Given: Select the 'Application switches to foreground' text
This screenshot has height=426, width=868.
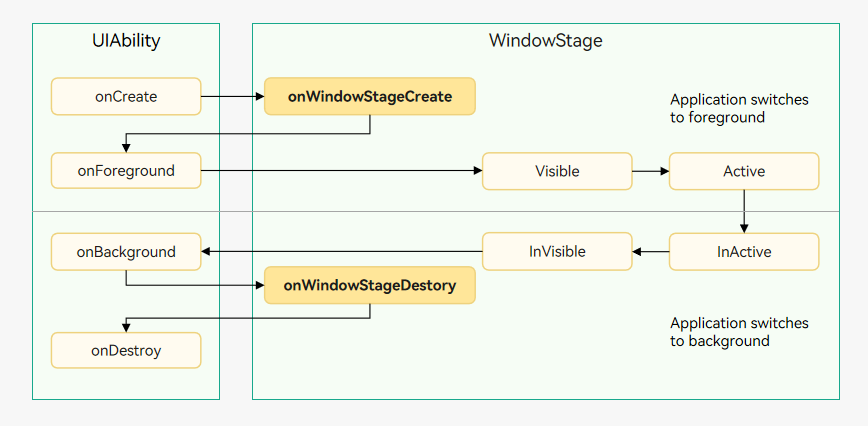Looking at the screenshot, I should pos(740,108).
